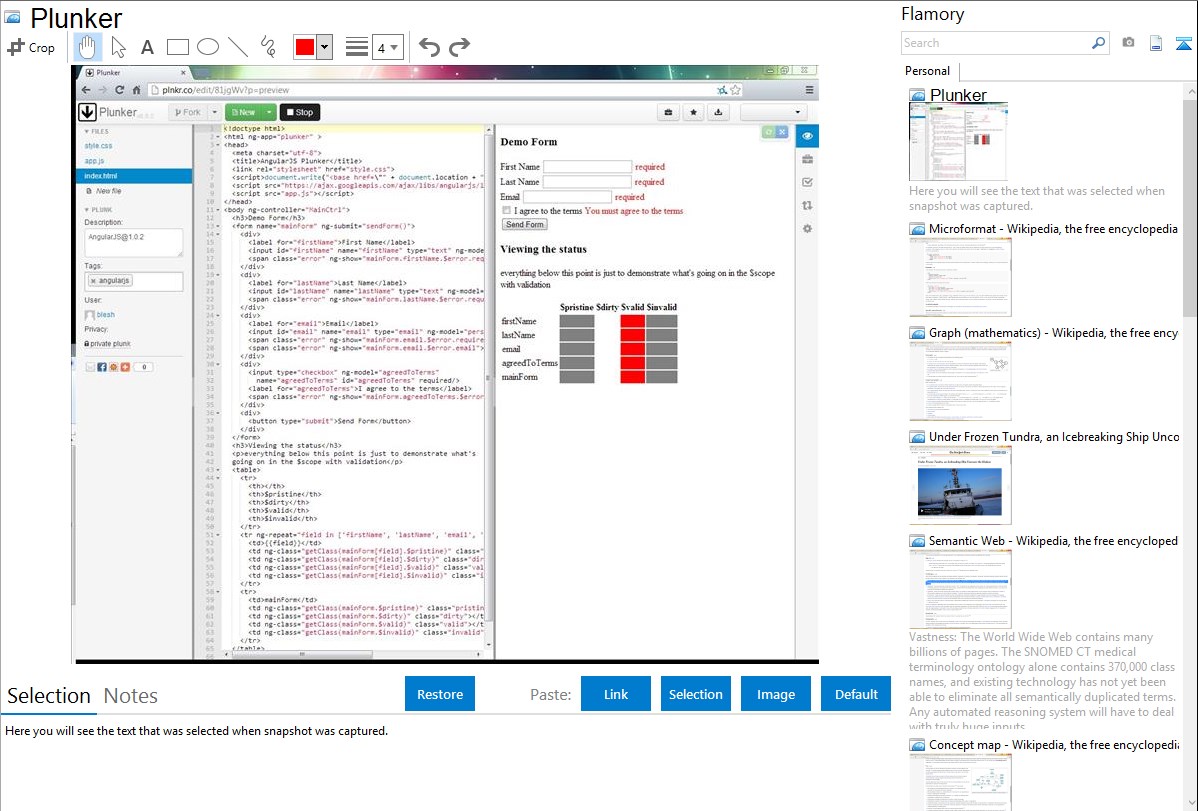Click the Default paste button
Screen dimensions: 1198x811
coord(856,694)
